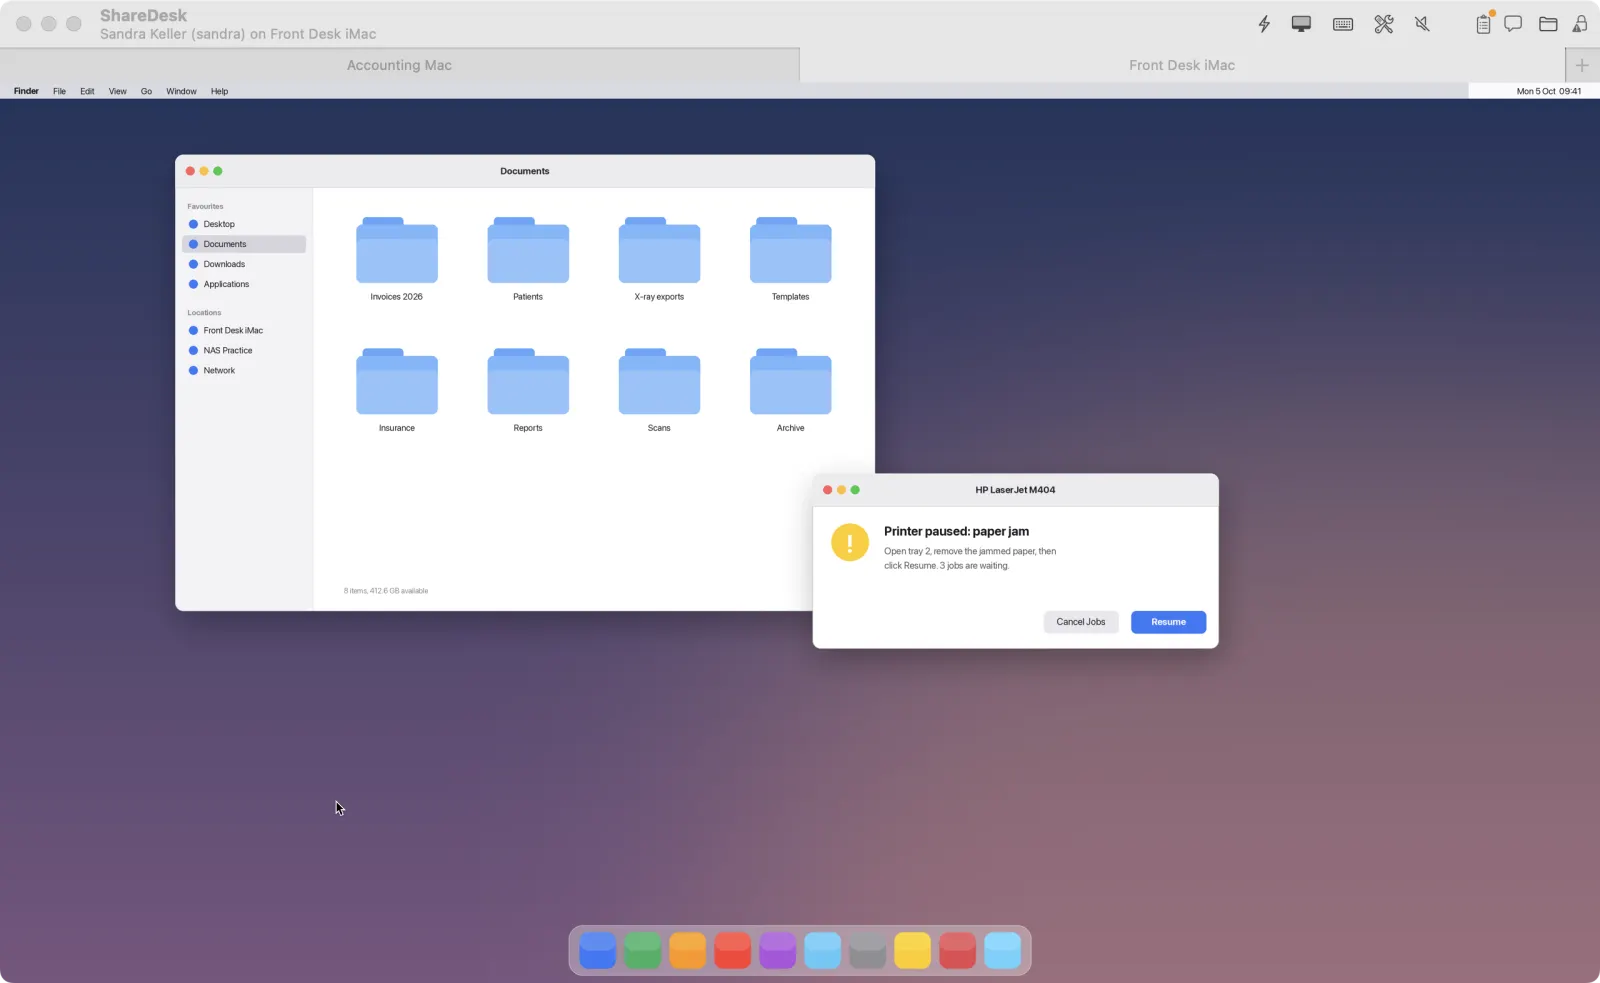Select the Reports folder
The height and width of the screenshot is (983, 1600).
point(528,390)
